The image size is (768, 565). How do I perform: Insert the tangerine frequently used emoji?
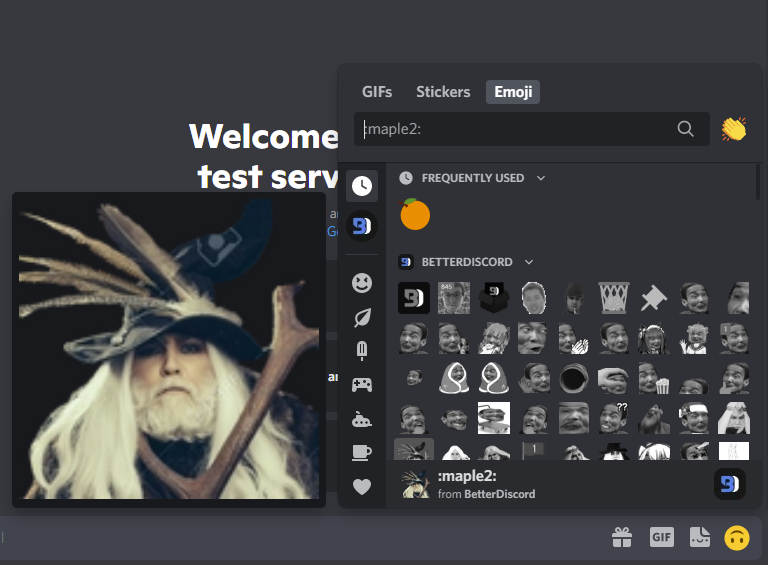pos(415,214)
